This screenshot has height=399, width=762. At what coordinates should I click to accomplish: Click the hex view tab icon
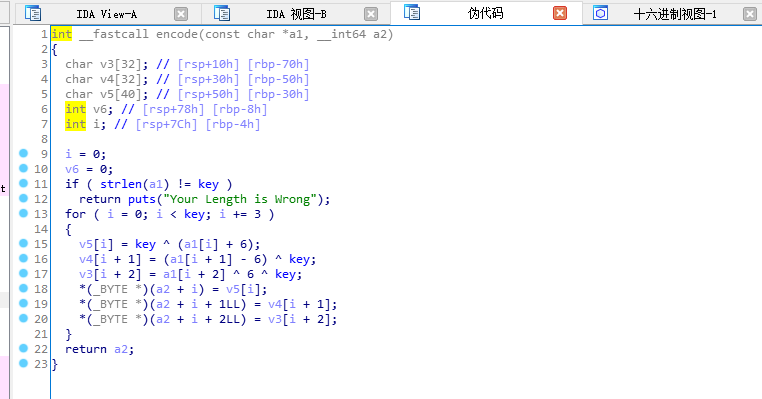coord(601,14)
